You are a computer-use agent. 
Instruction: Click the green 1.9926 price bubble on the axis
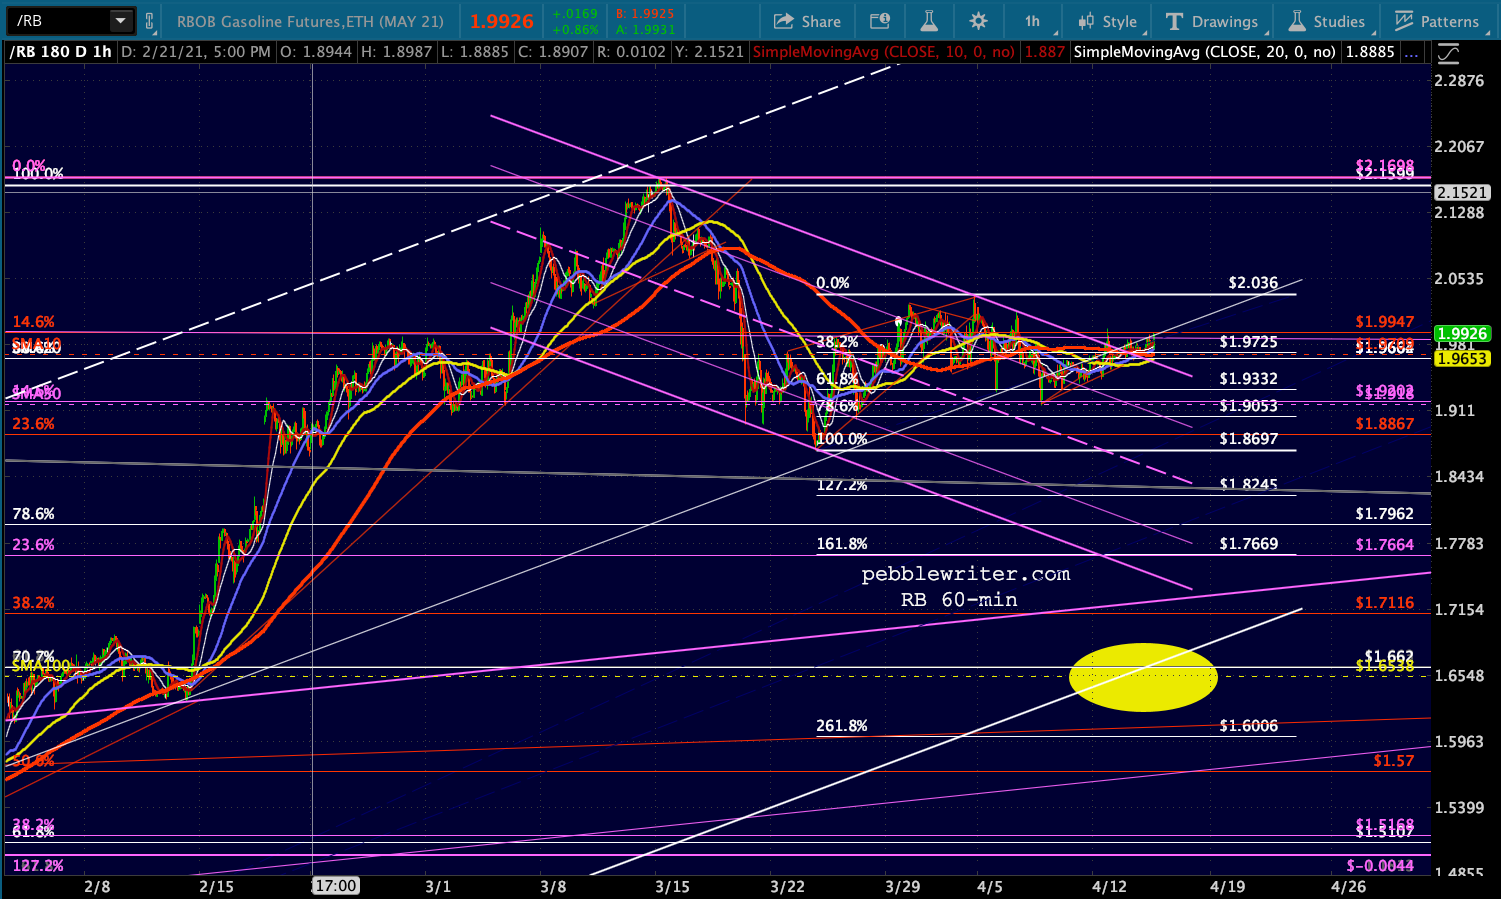point(1462,334)
